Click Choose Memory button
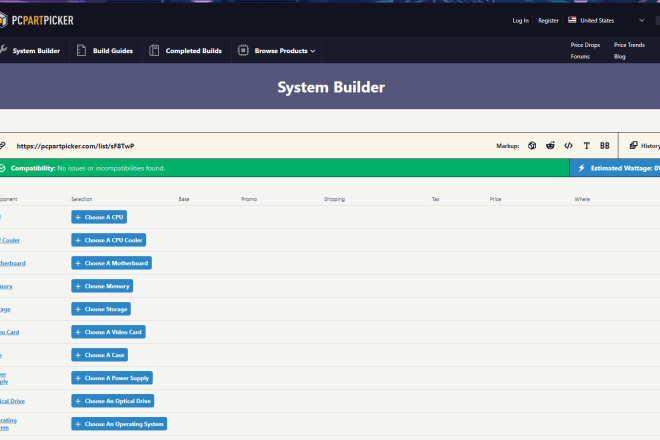 102,286
